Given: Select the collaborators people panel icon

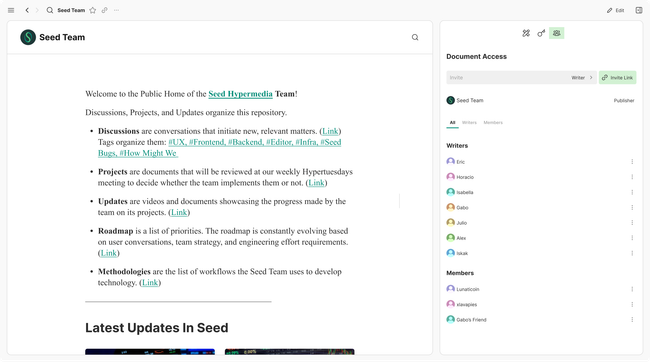Looking at the screenshot, I should tap(556, 33).
